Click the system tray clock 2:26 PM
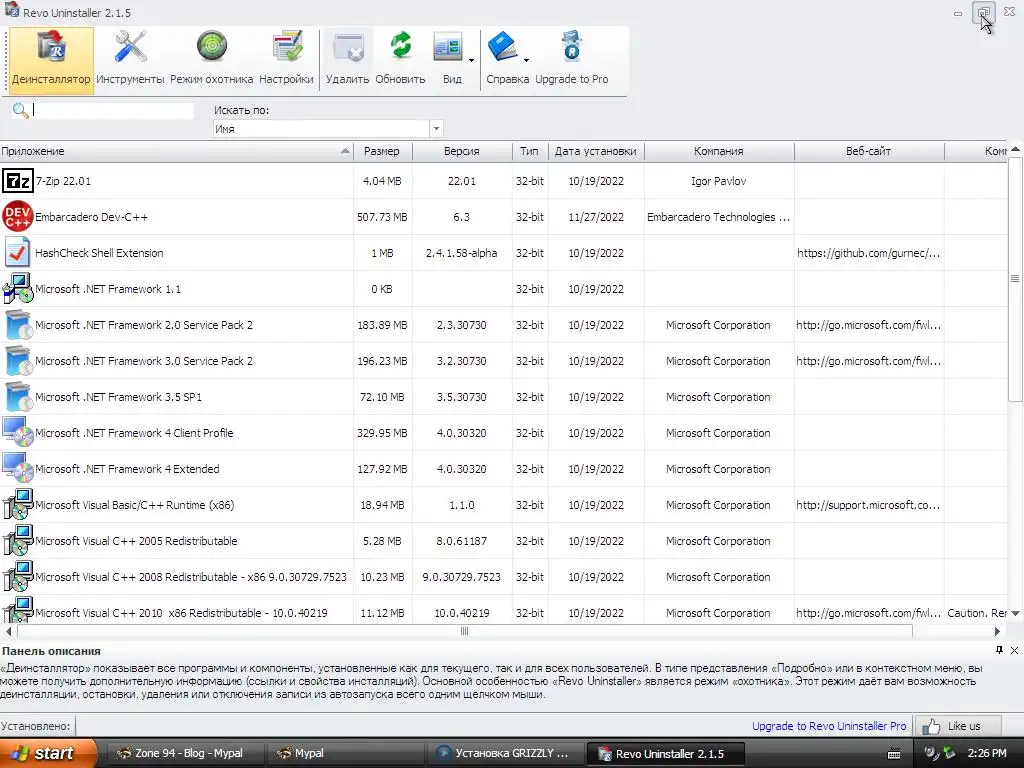Screen dimensions: 1024x768 pos(987,753)
